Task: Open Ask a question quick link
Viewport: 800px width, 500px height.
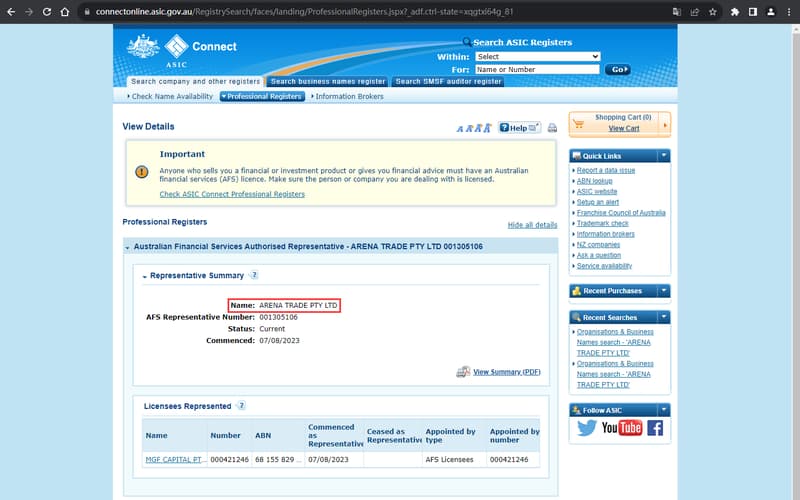Action: (599, 255)
